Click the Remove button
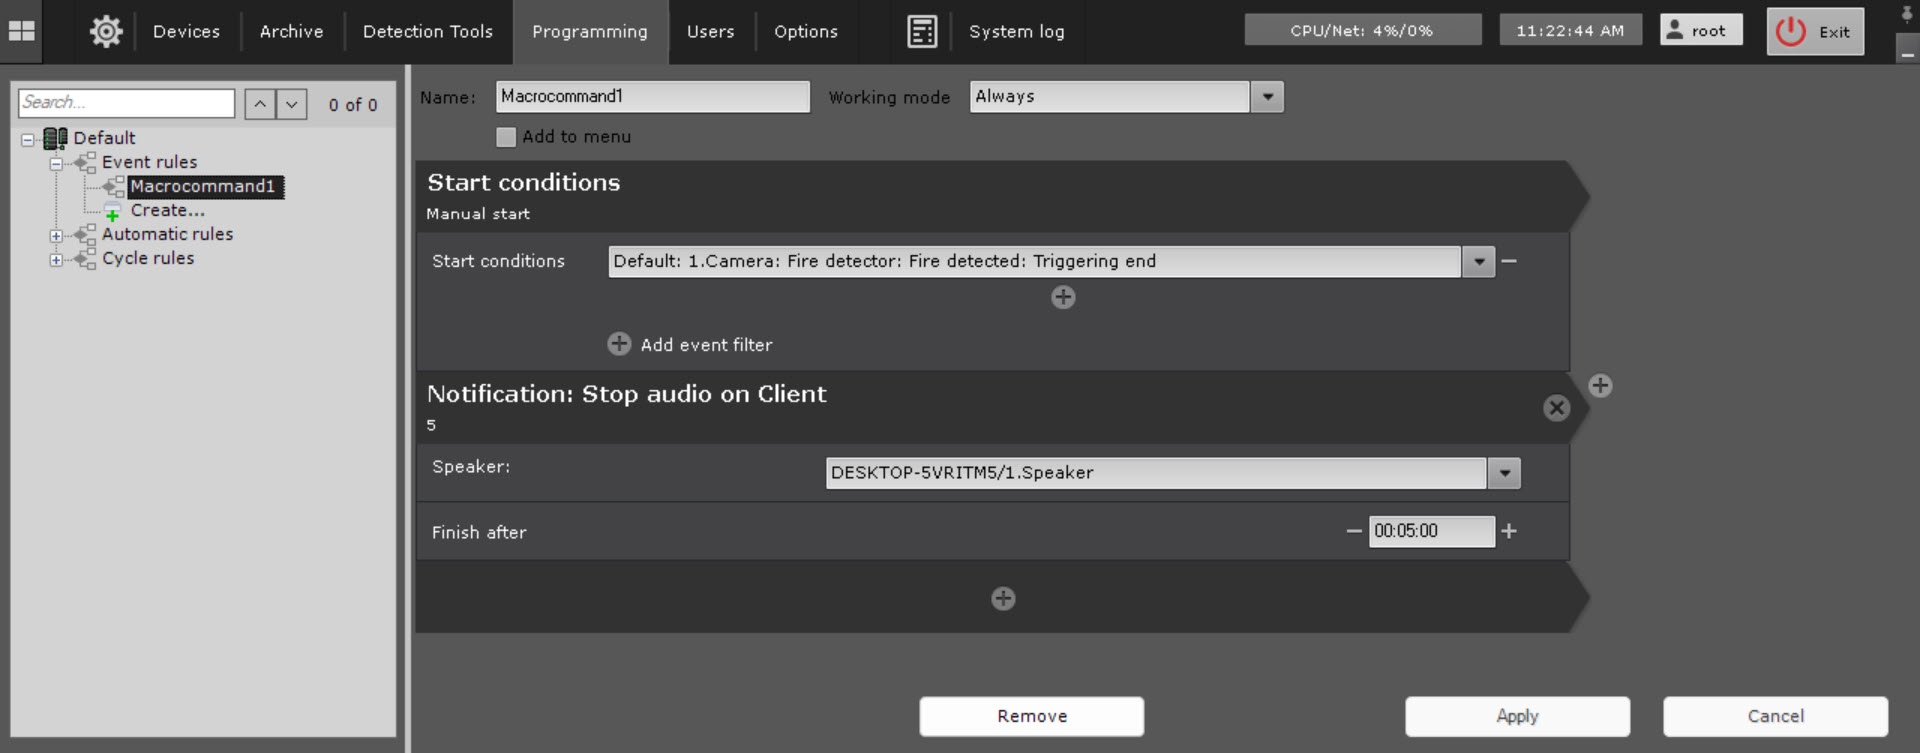 click(x=1032, y=716)
